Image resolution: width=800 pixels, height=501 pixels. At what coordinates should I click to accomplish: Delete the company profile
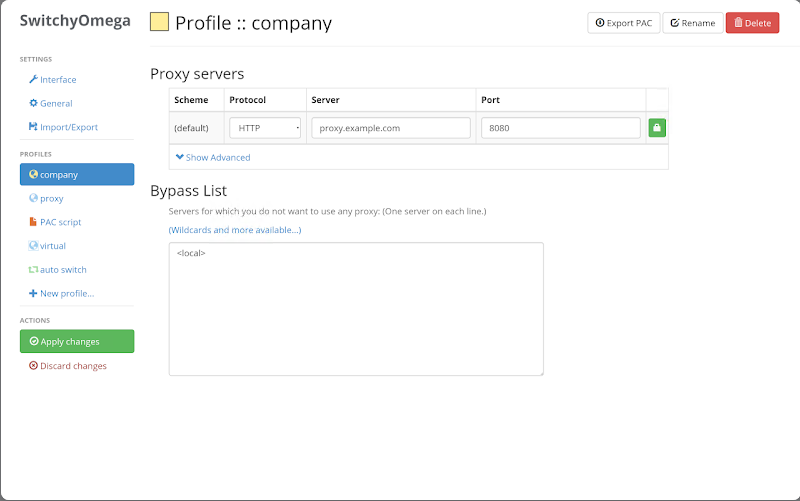coord(753,23)
